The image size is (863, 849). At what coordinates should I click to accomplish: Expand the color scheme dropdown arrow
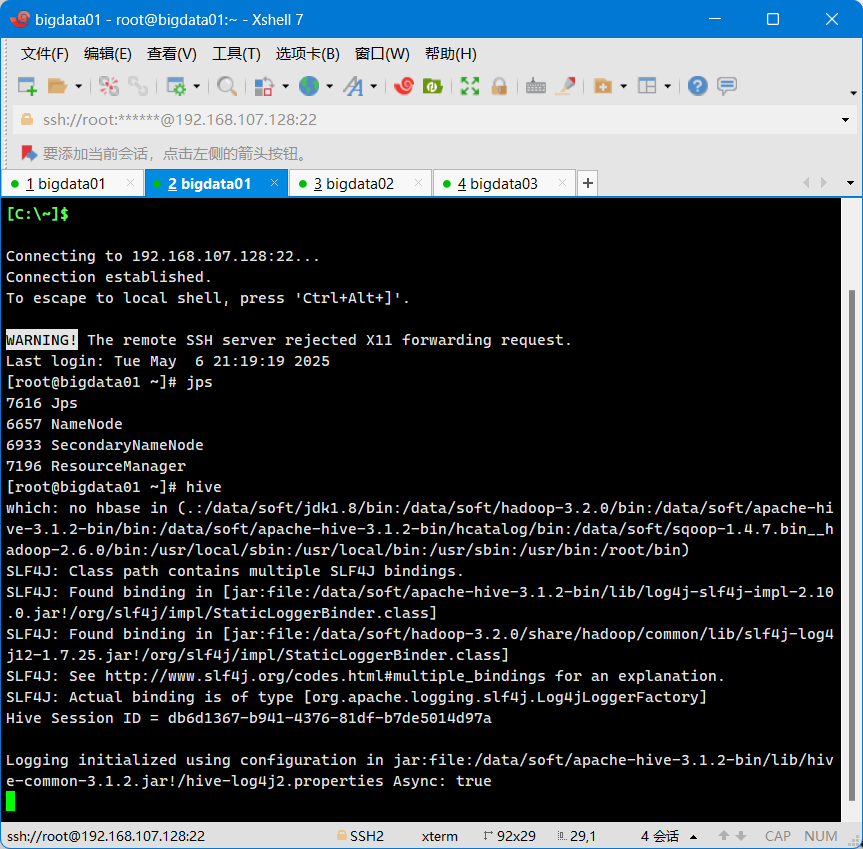pyautogui.click(x=285, y=86)
